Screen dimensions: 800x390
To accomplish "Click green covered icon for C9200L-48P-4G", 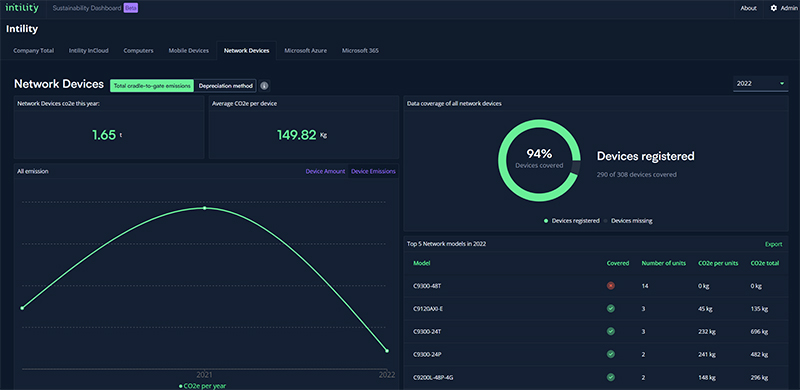I will 610,377.
